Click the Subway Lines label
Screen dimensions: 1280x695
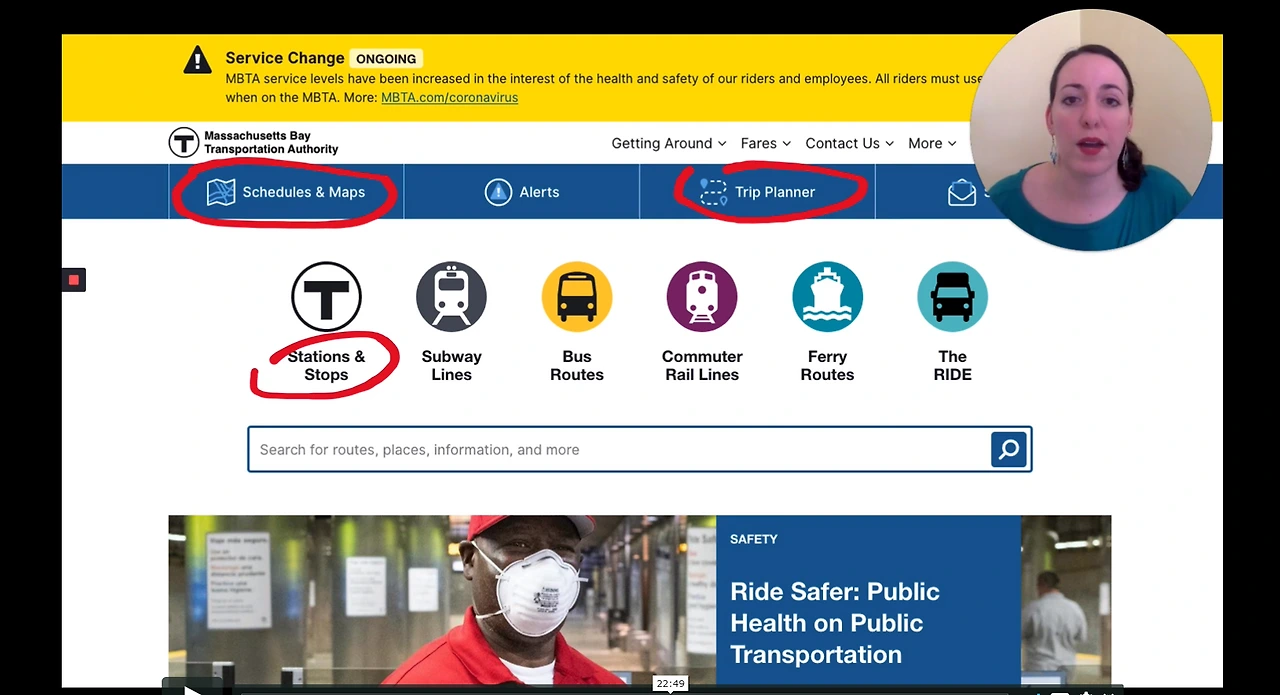tap(451, 365)
